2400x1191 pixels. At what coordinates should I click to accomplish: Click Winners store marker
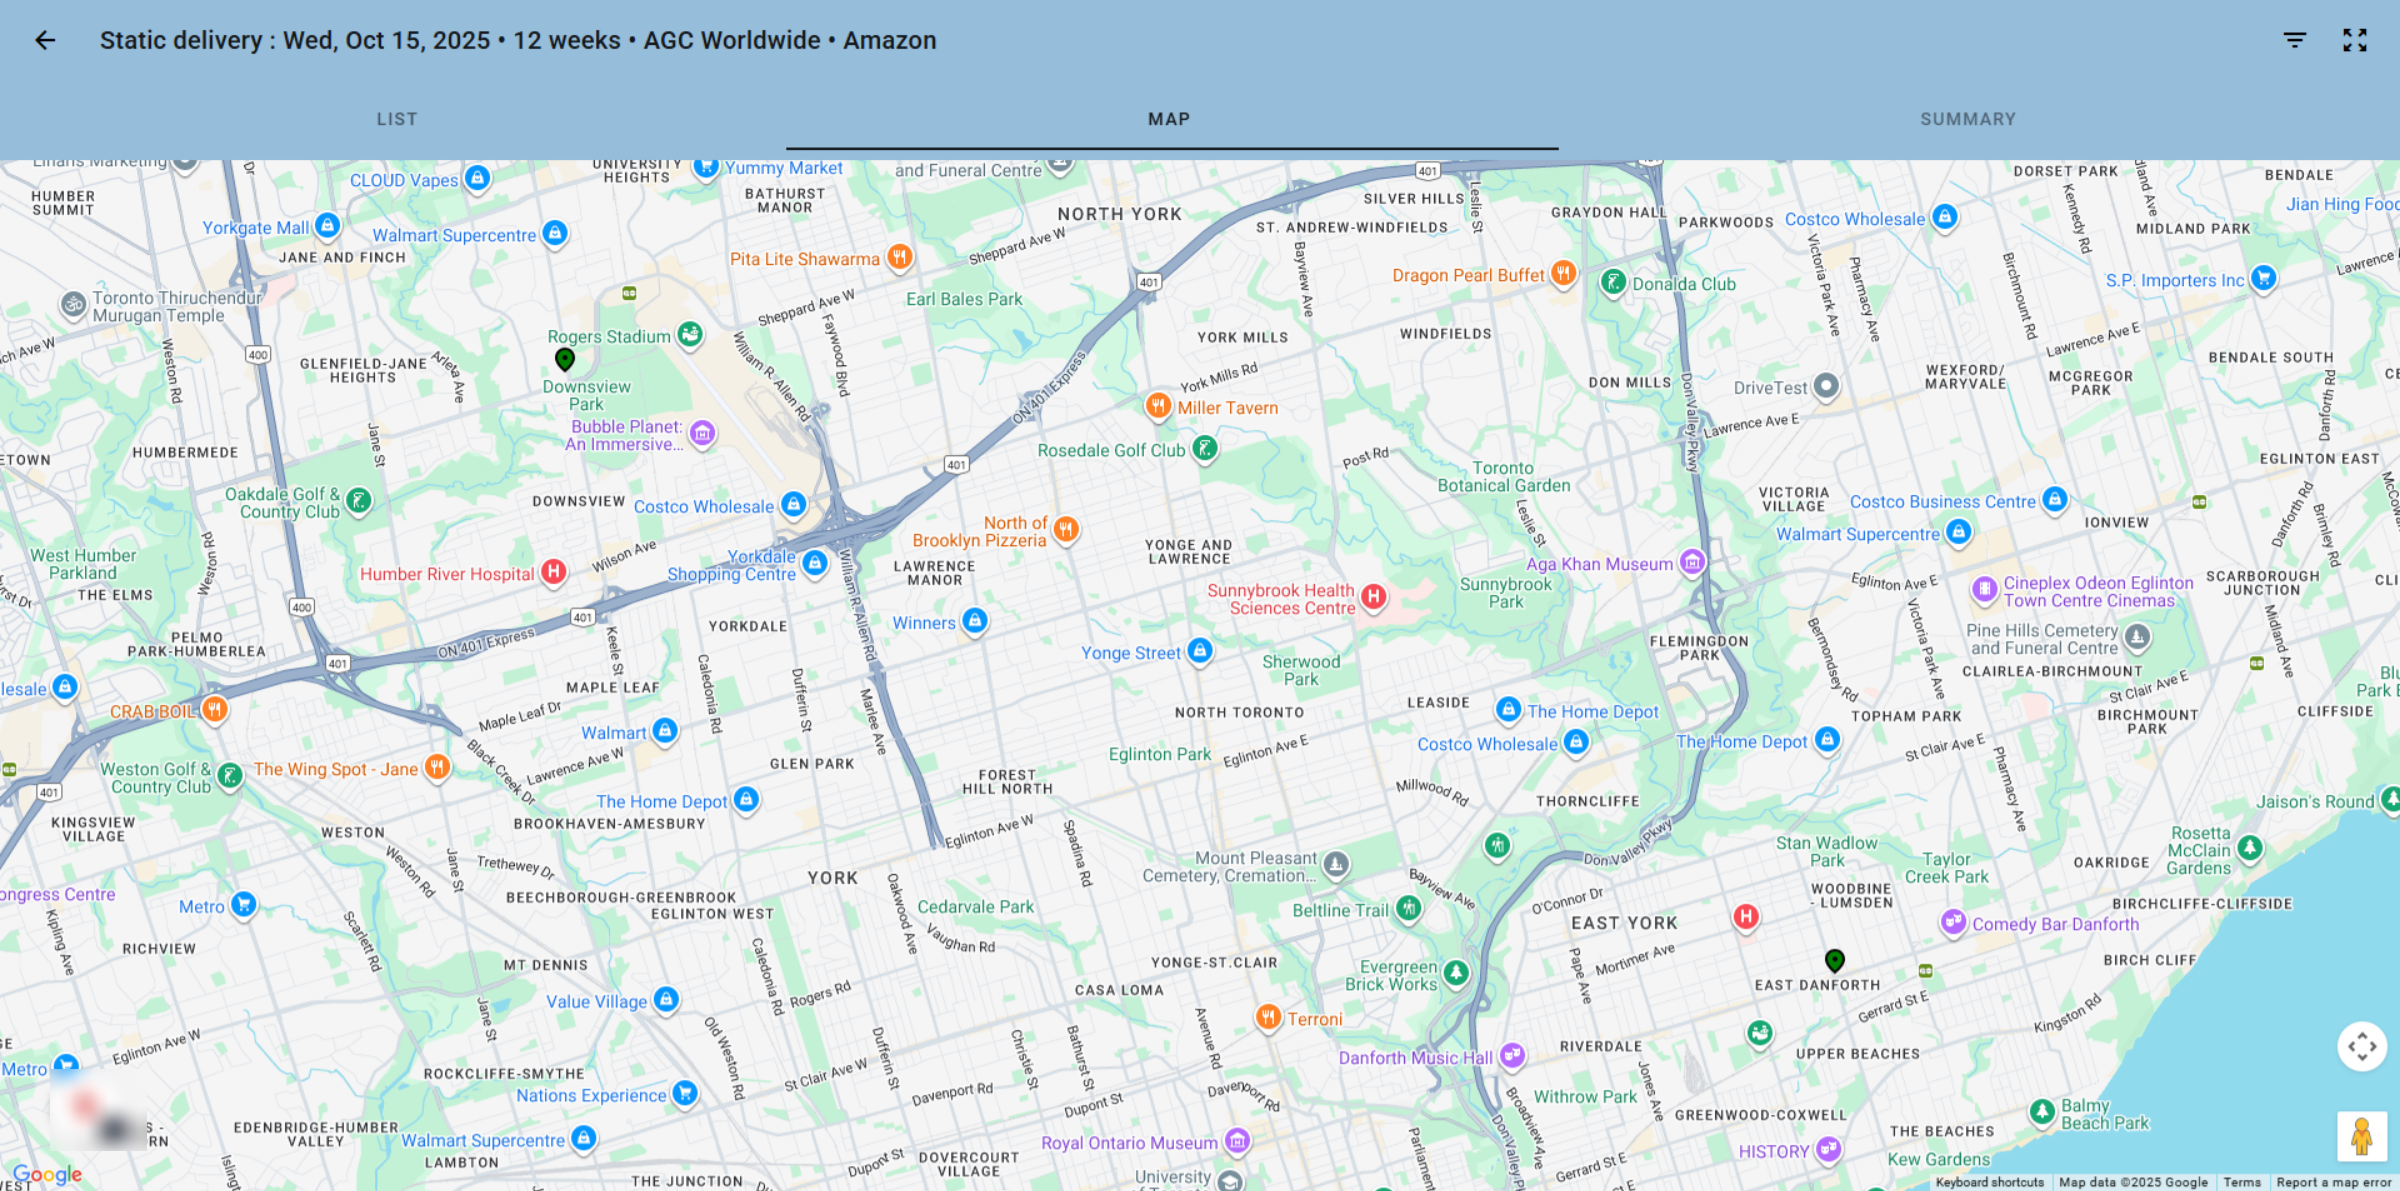click(975, 621)
